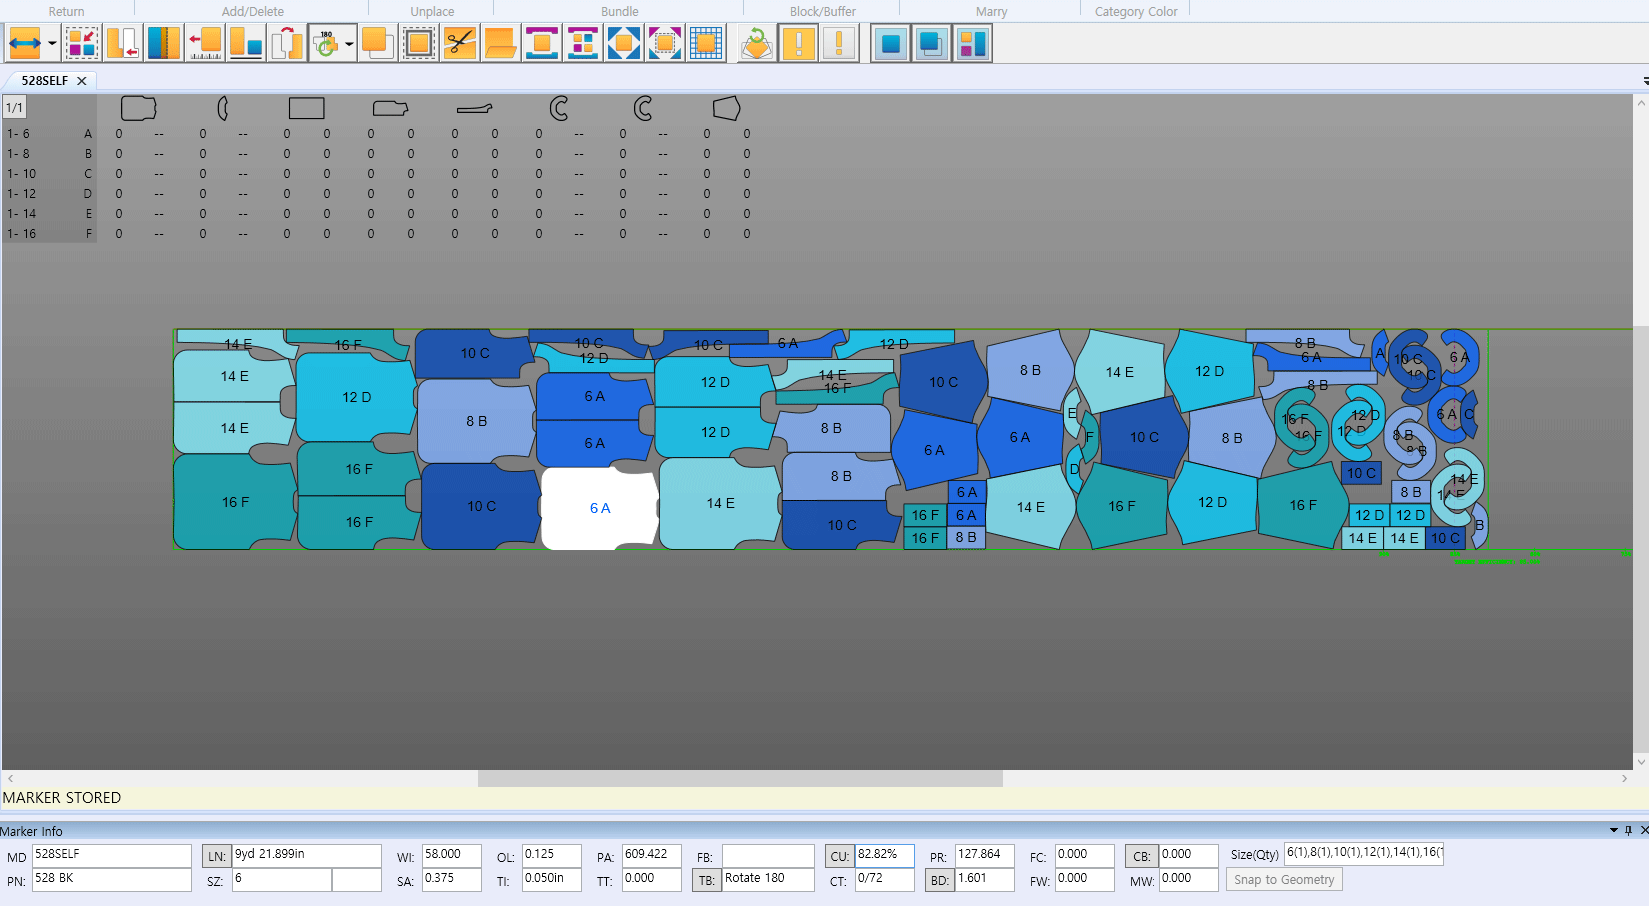
Task: Click the TB: button in Marker Info
Action: [706, 880]
